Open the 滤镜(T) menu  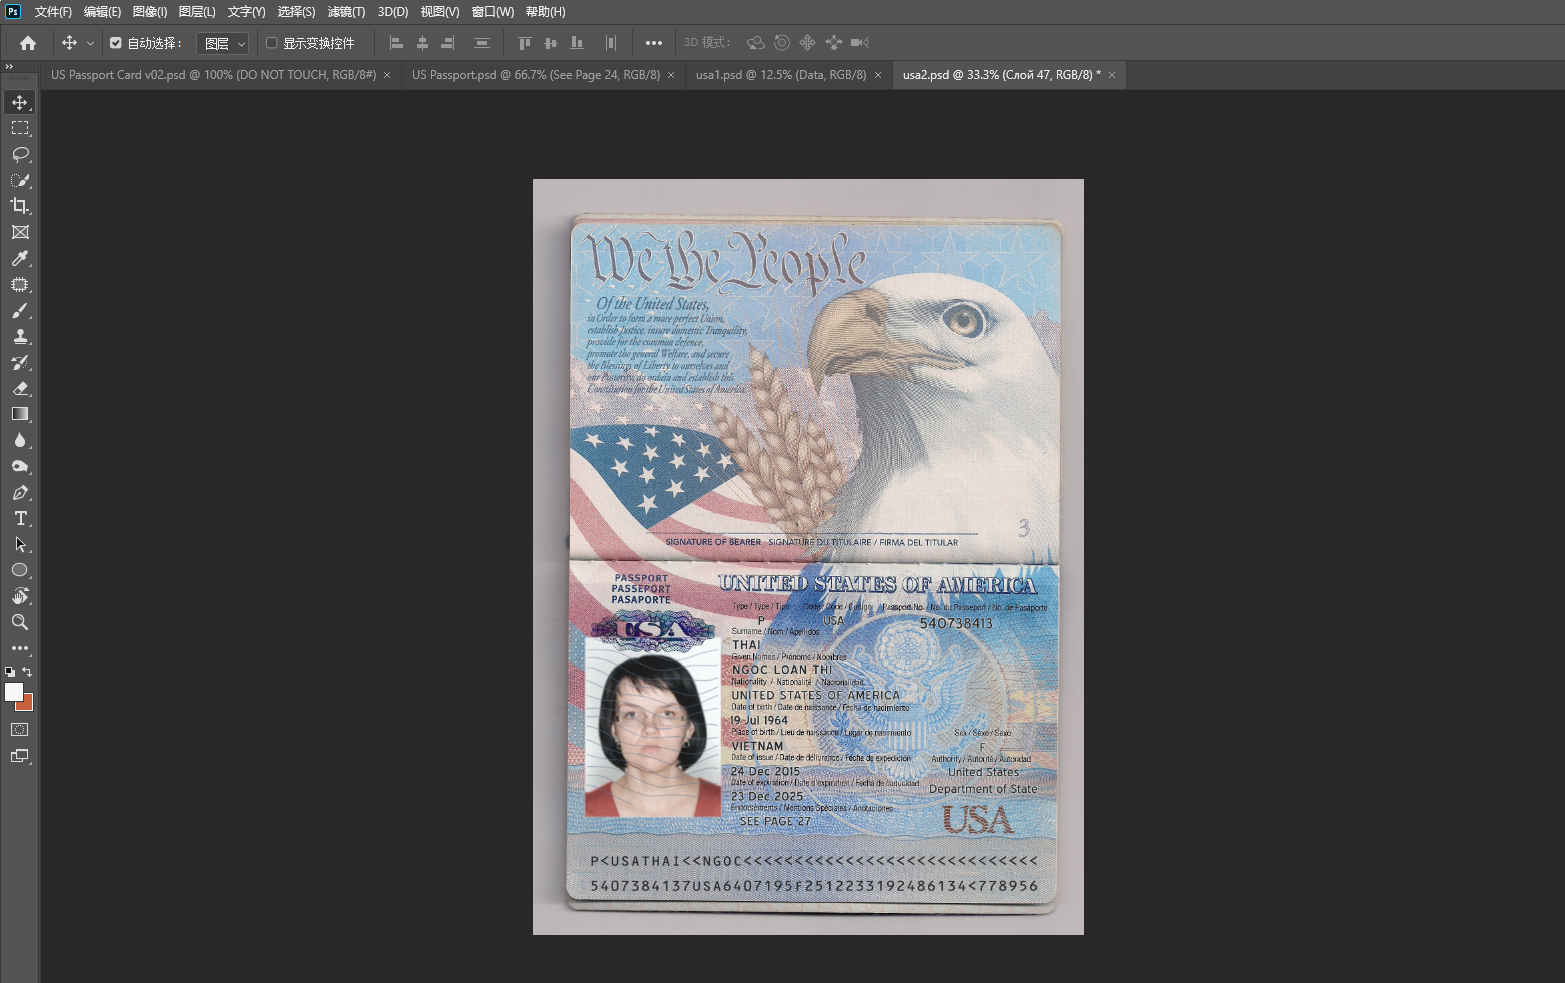click(346, 12)
